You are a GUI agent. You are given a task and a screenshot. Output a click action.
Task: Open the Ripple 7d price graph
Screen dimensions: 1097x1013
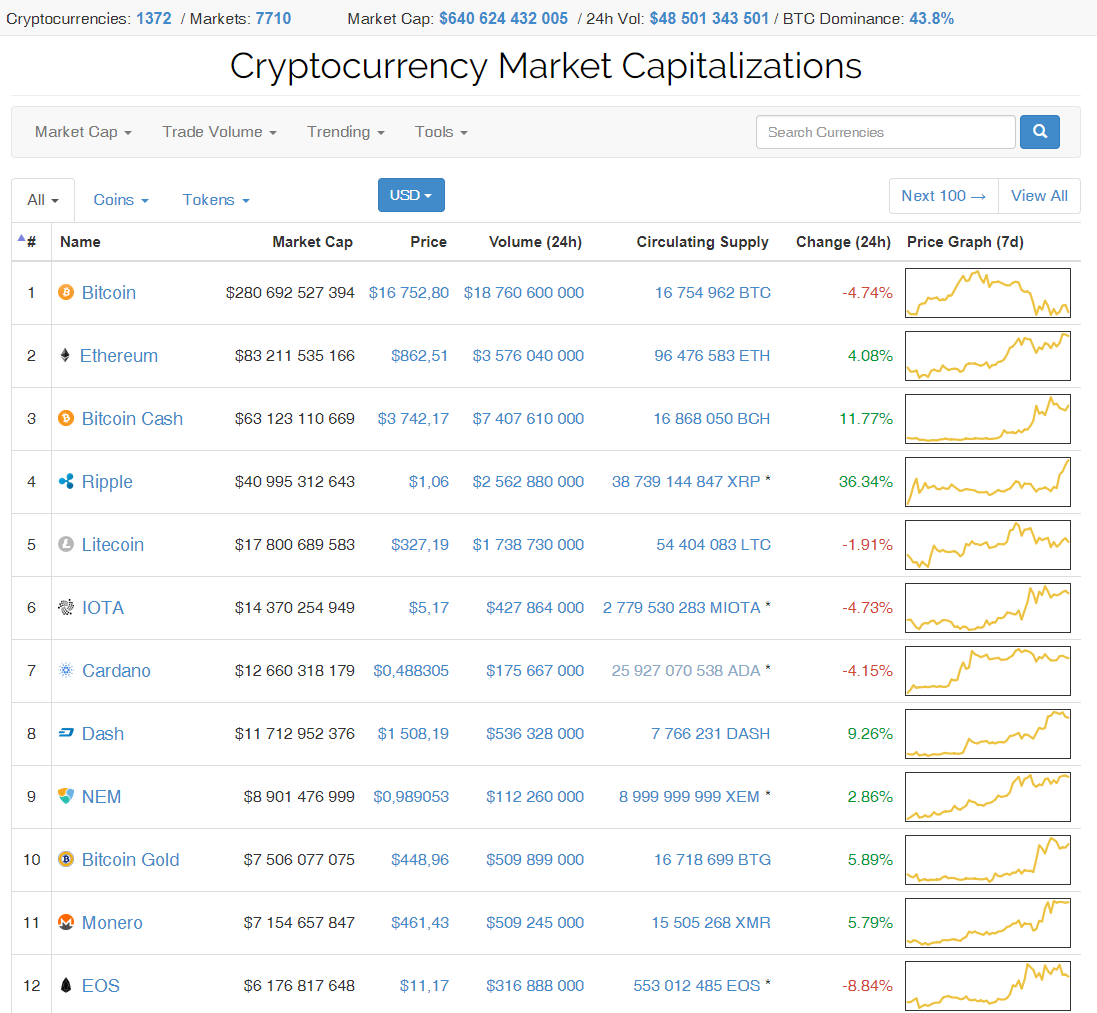(988, 481)
